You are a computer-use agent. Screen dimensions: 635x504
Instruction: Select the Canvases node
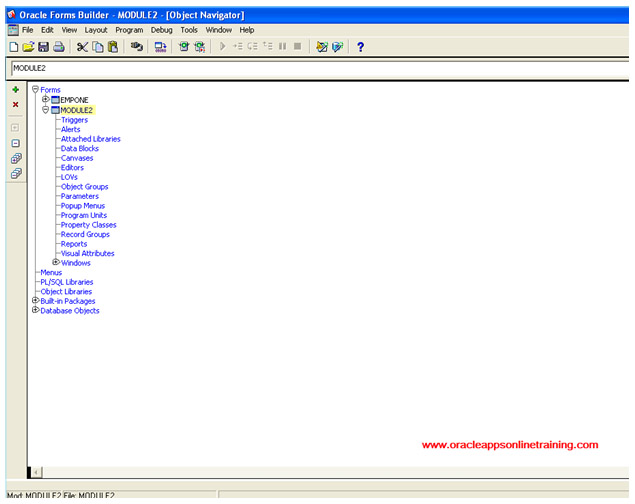pyautogui.click(x=77, y=158)
